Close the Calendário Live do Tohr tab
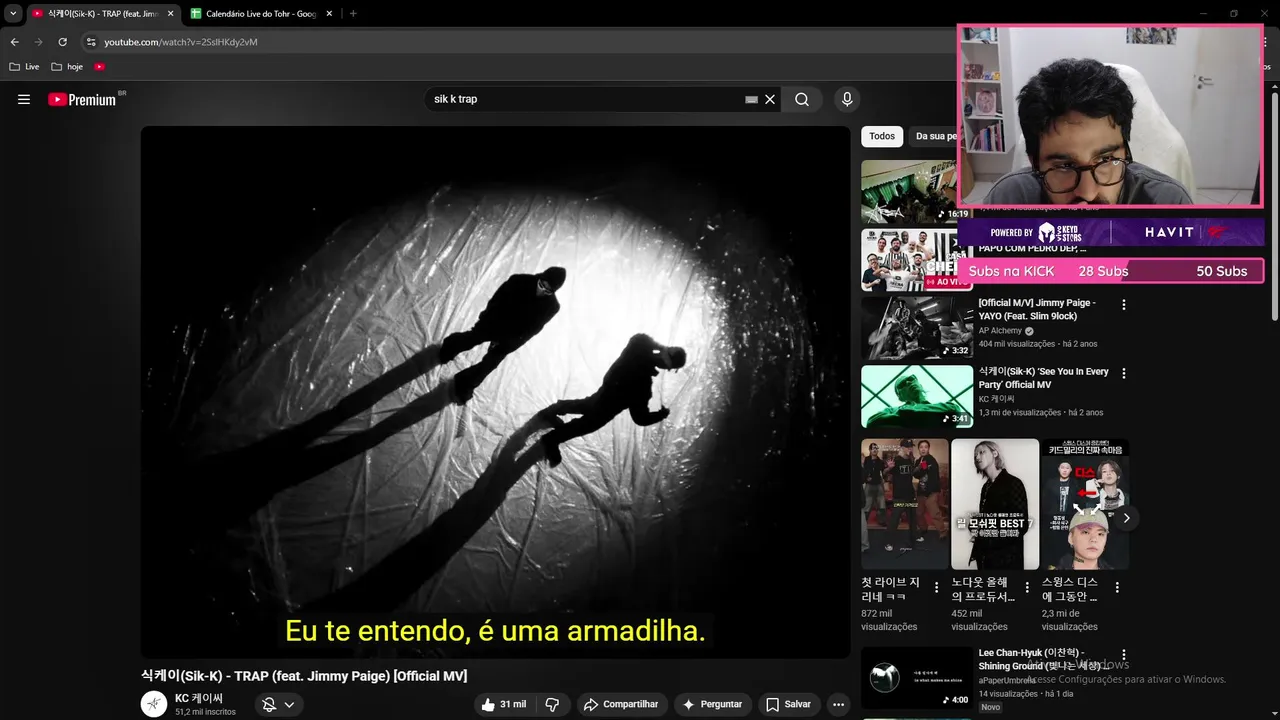This screenshot has width=1280, height=720. click(x=329, y=14)
